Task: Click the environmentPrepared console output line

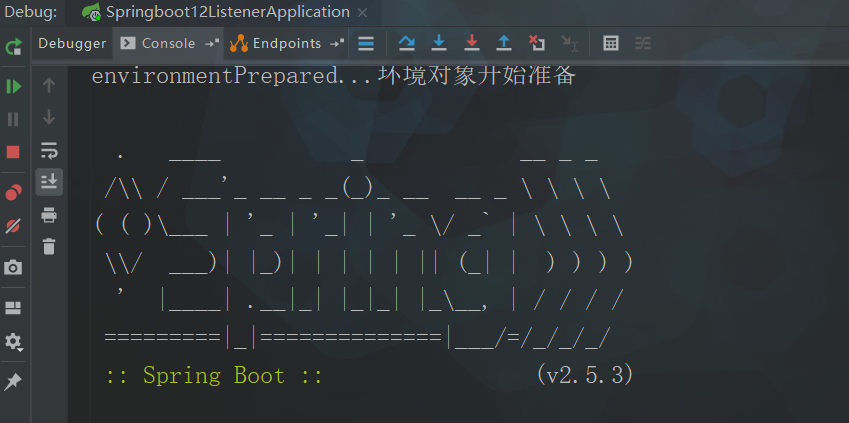Action: pyautogui.click(x=333, y=76)
